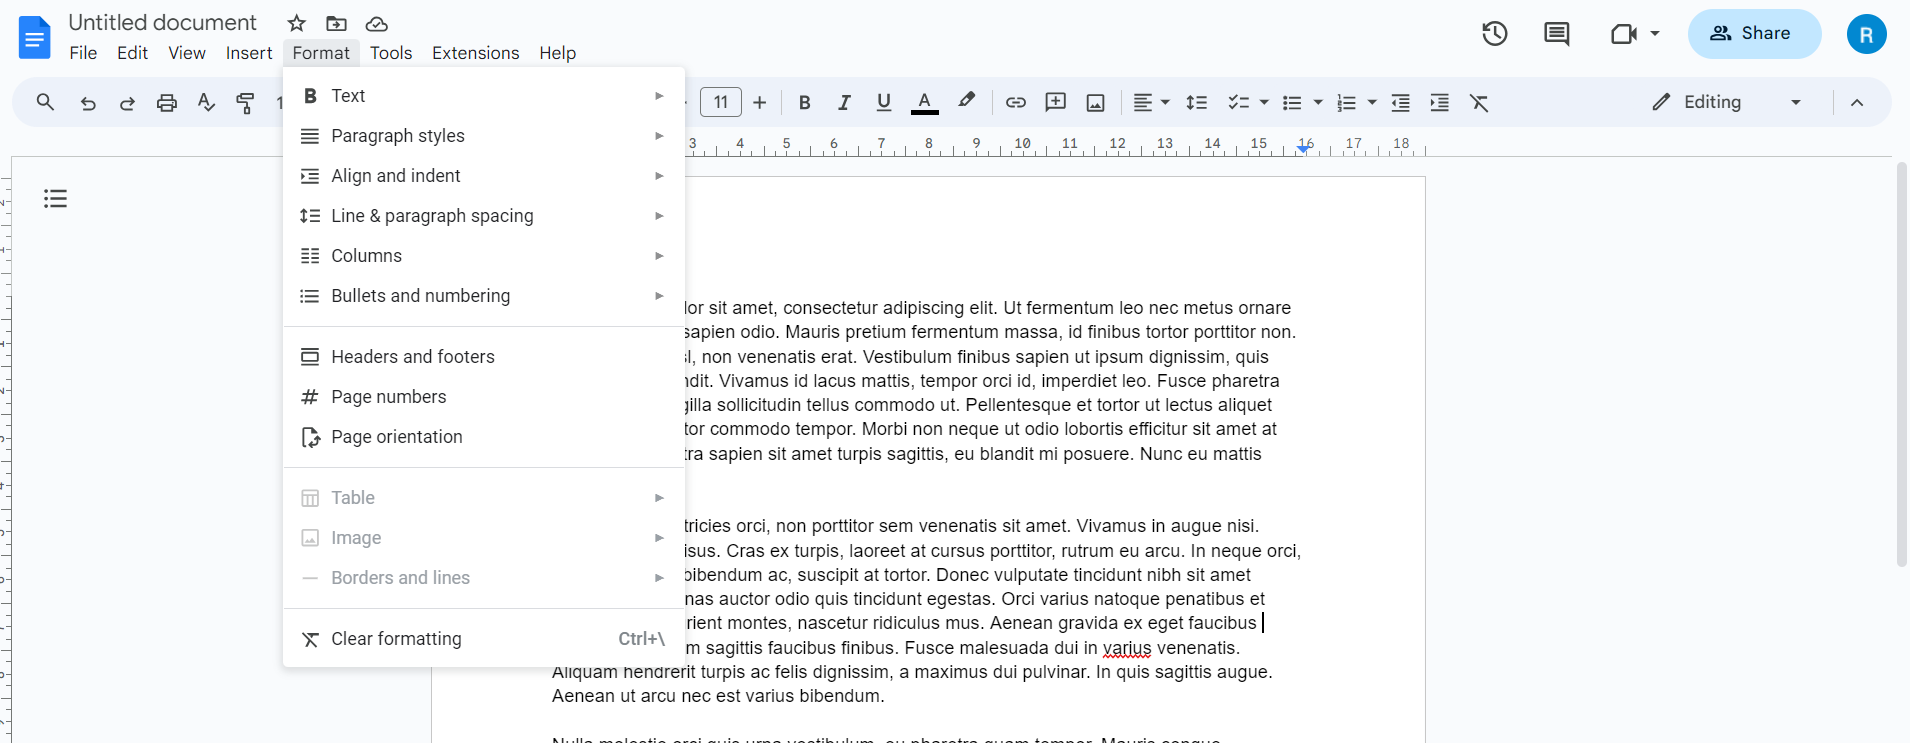Open the search the menus magnifier
Screen dimensions: 1910x743
pyautogui.click(x=45, y=102)
